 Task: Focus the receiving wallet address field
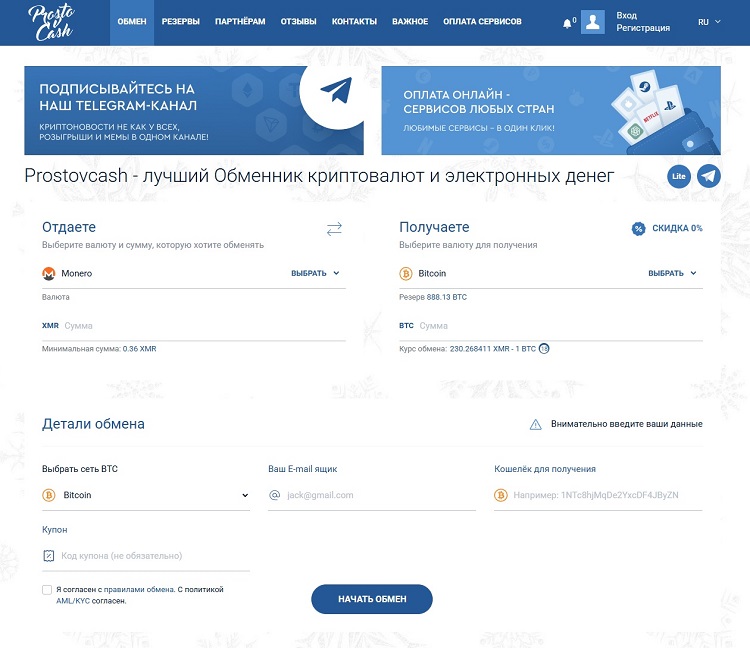(x=598, y=495)
